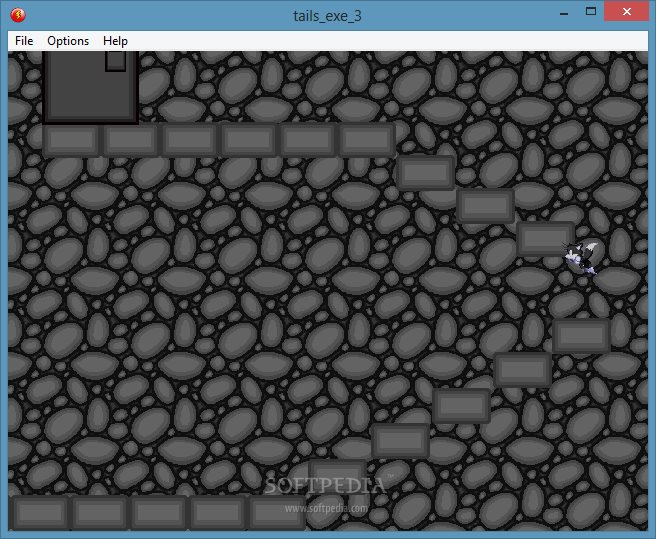Image resolution: width=656 pixels, height=539 pixels.
Task: Open the Options menu
Action: (68, 41)
